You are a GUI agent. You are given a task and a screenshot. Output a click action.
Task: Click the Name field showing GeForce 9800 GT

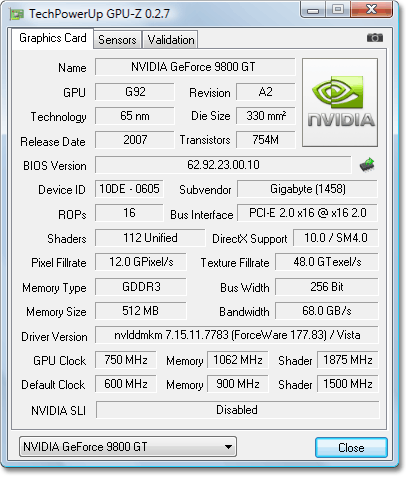coord(195,67)
